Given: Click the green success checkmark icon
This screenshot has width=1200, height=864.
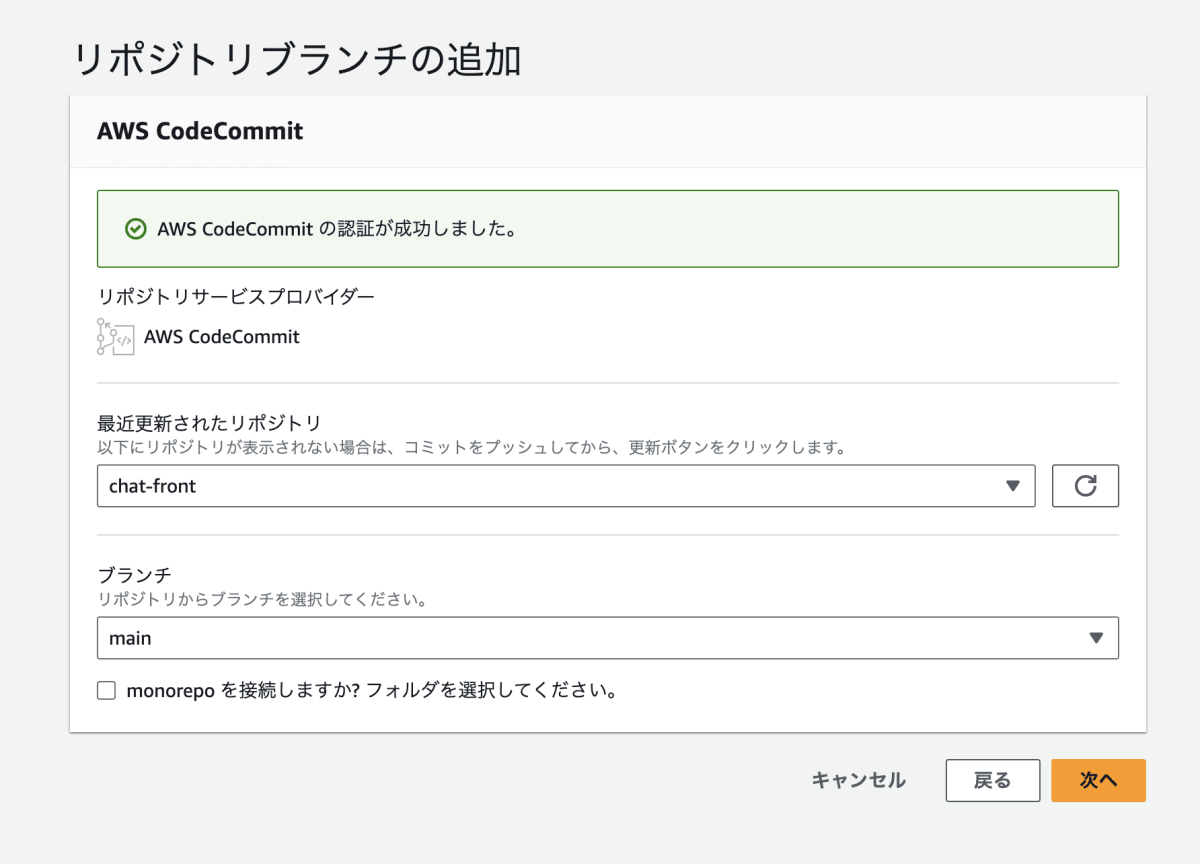Looking at the screenshot, I should click(135, 229).
